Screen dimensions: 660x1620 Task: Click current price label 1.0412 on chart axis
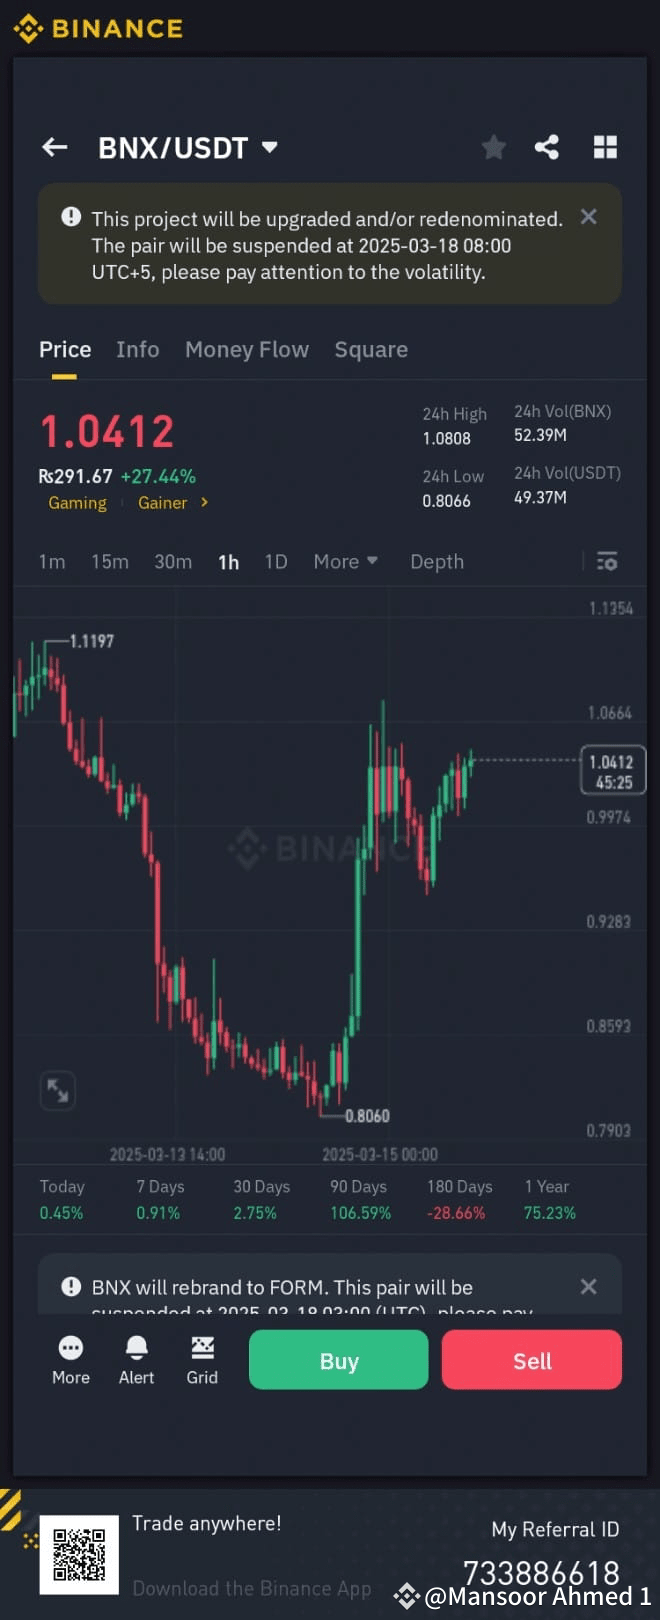pyautogui.click(x=613, y=771)
